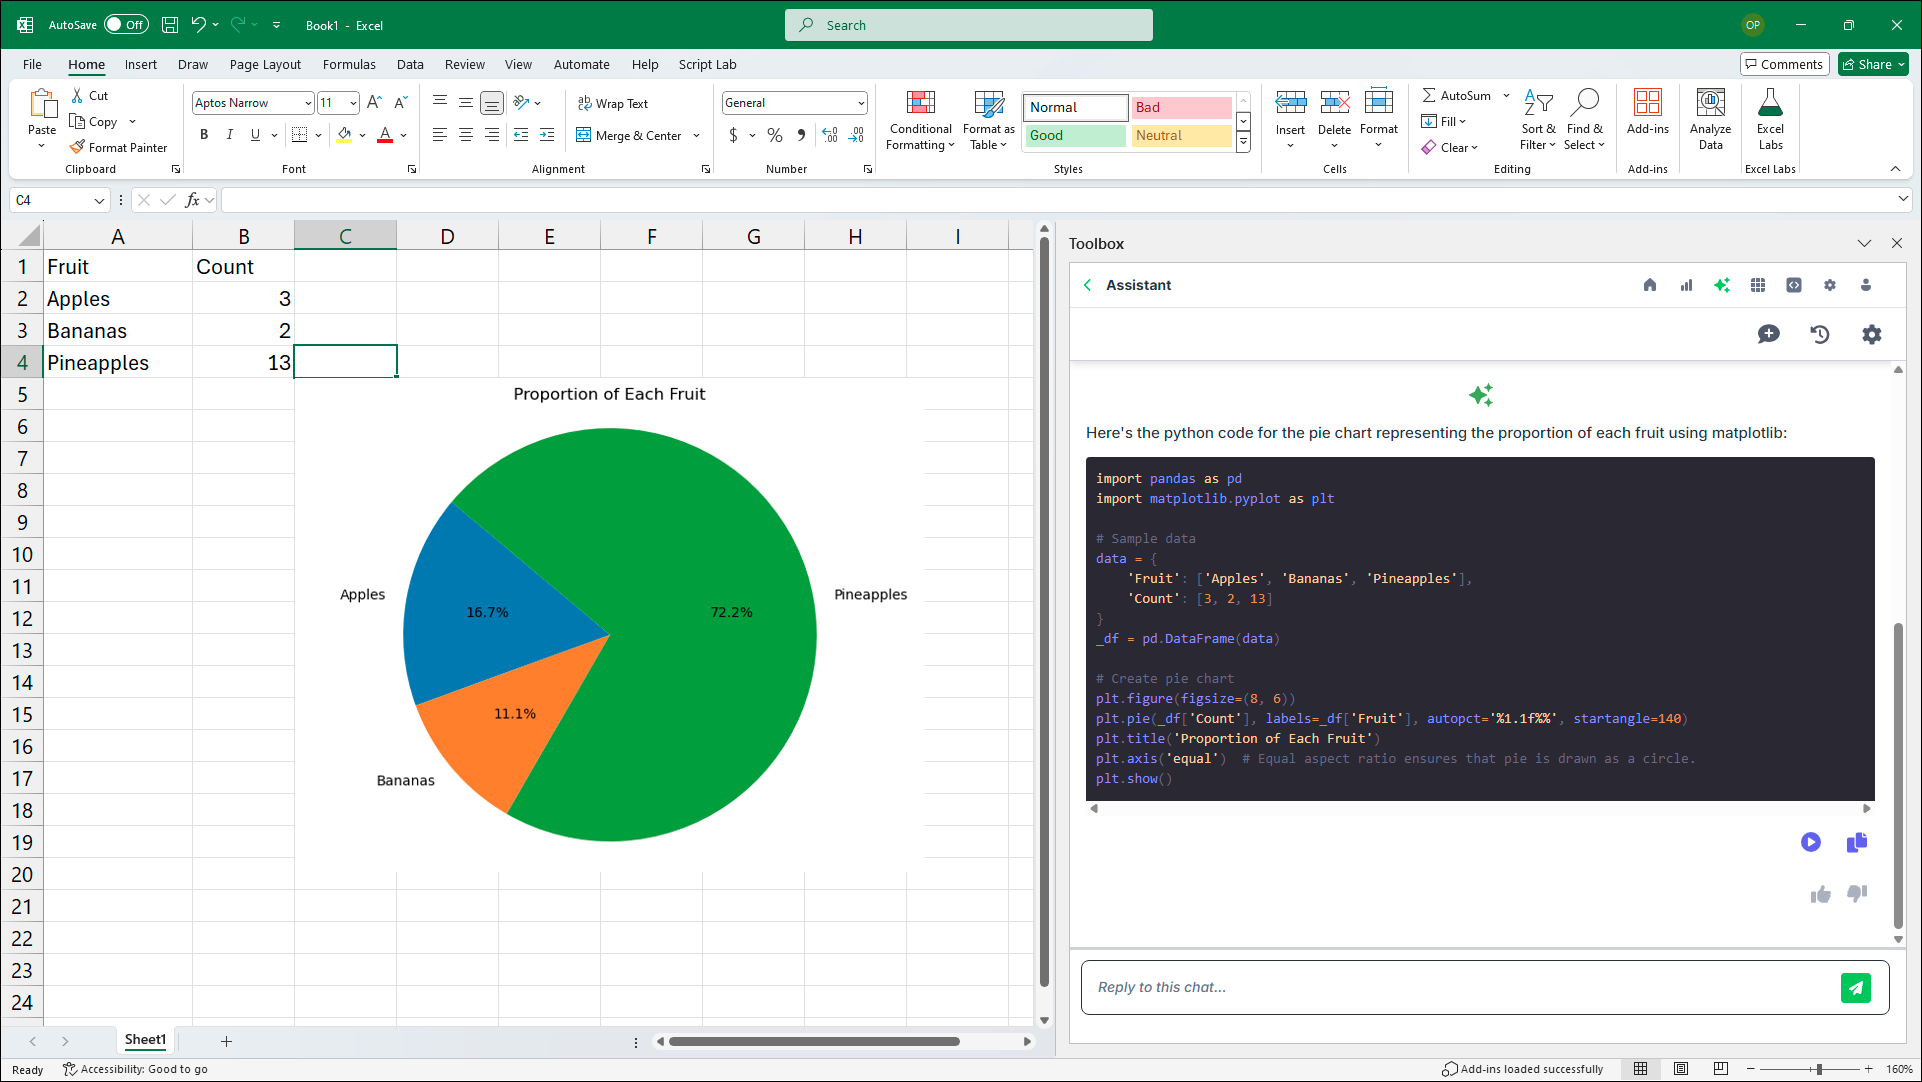The height and width of the screenshot is (1082, 1922).
Task: Open chat history clock icon
Action: point(1820,334)
